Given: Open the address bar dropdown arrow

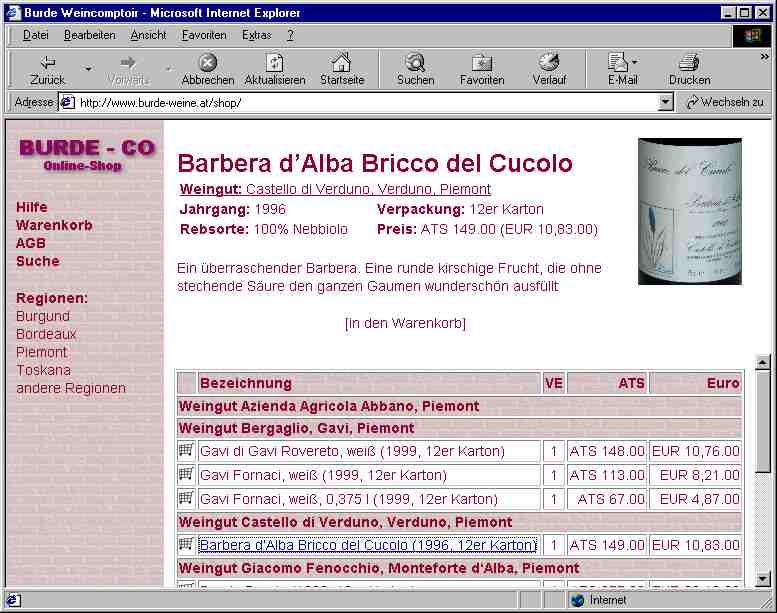Looking at the screenshot, I should (x=666, y=103).
